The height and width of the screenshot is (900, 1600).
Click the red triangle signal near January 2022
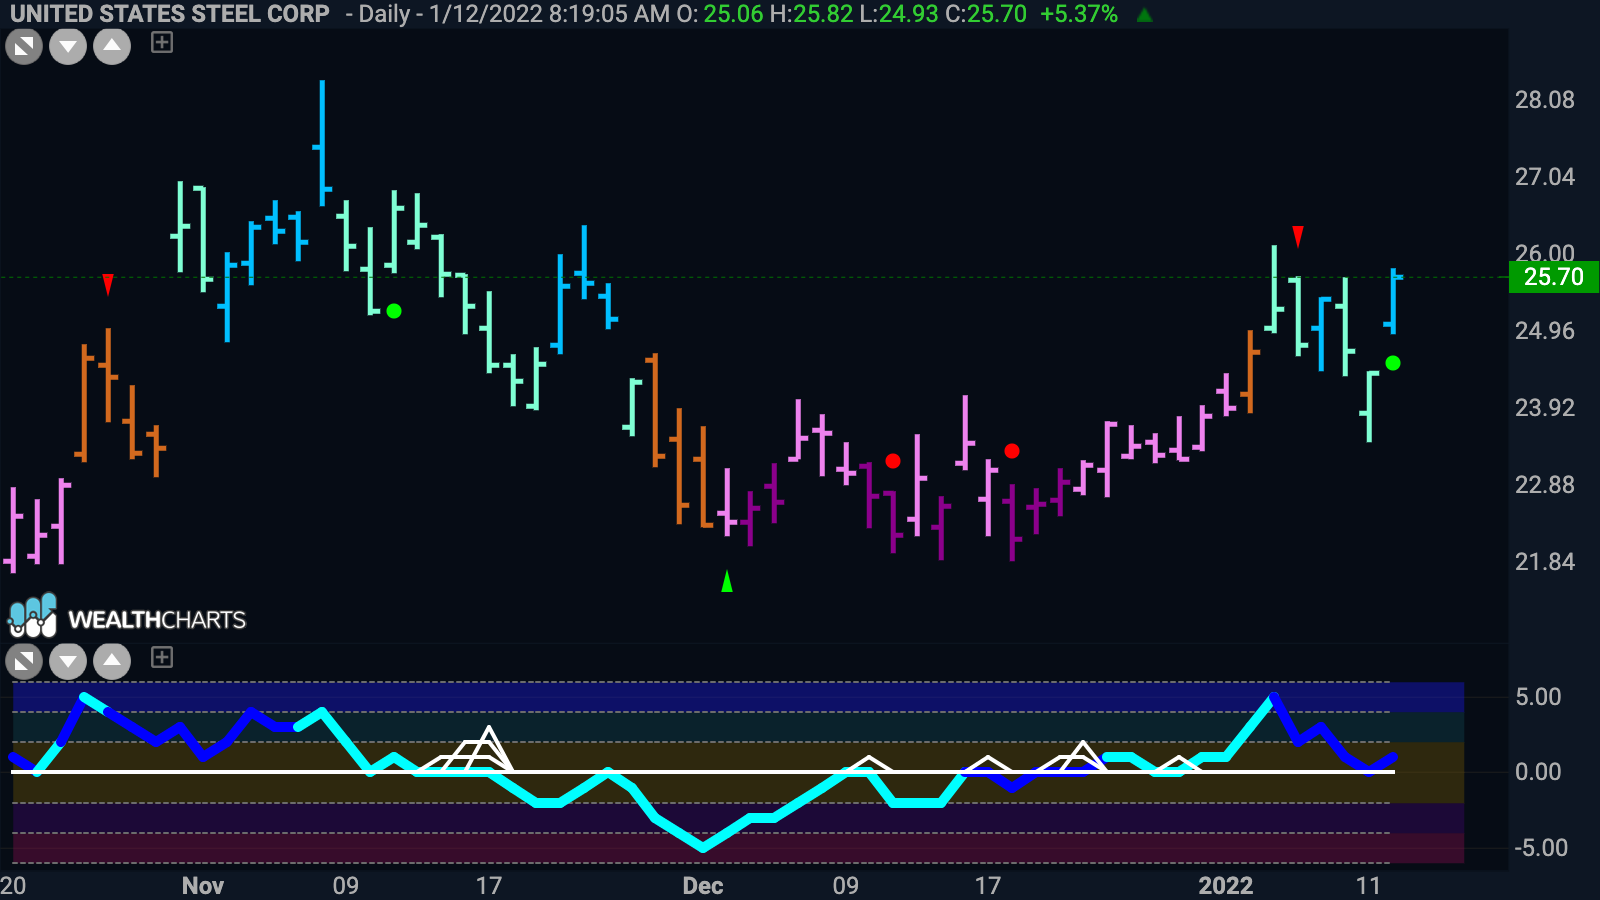tap(1298, 236)
